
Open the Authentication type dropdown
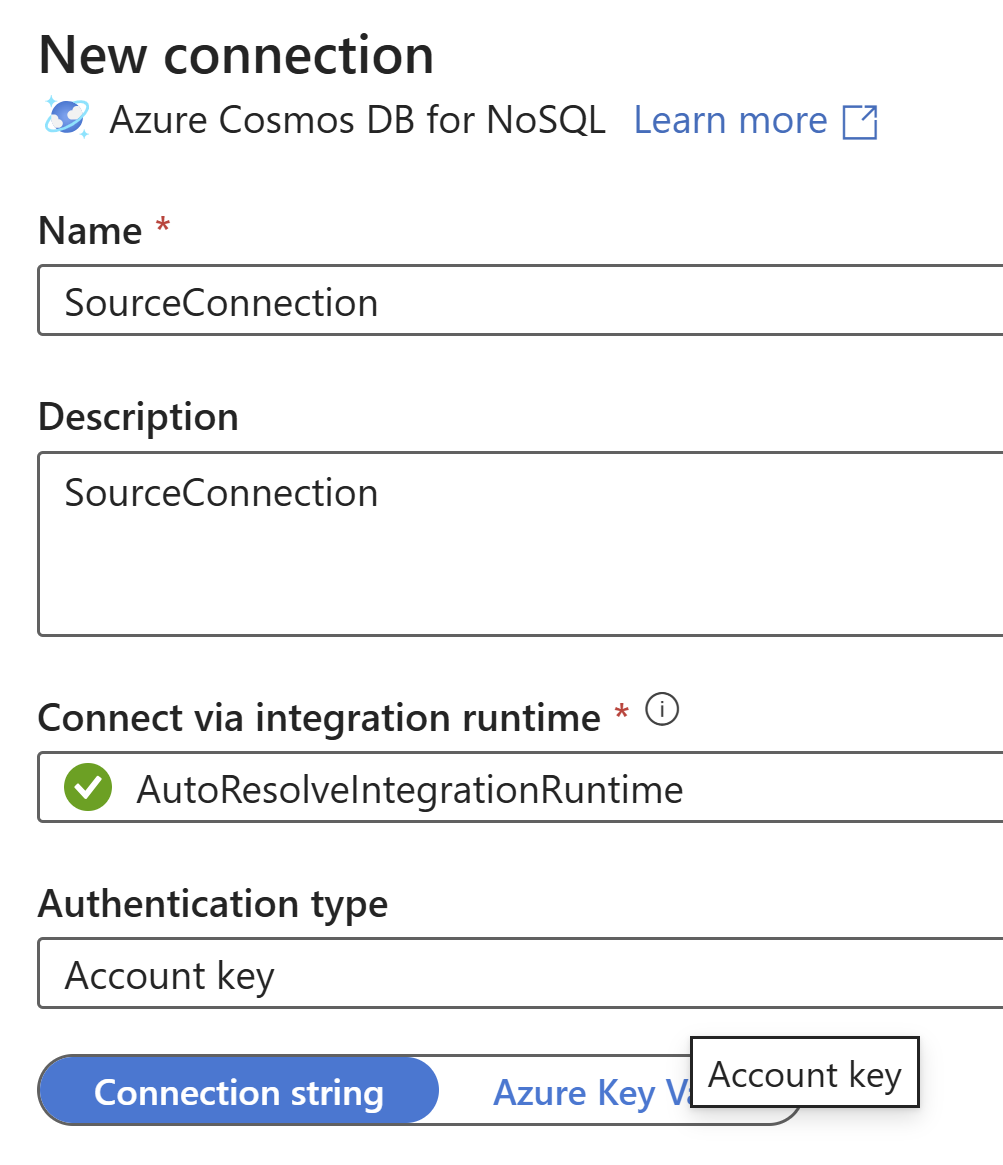tap(521, 973)
